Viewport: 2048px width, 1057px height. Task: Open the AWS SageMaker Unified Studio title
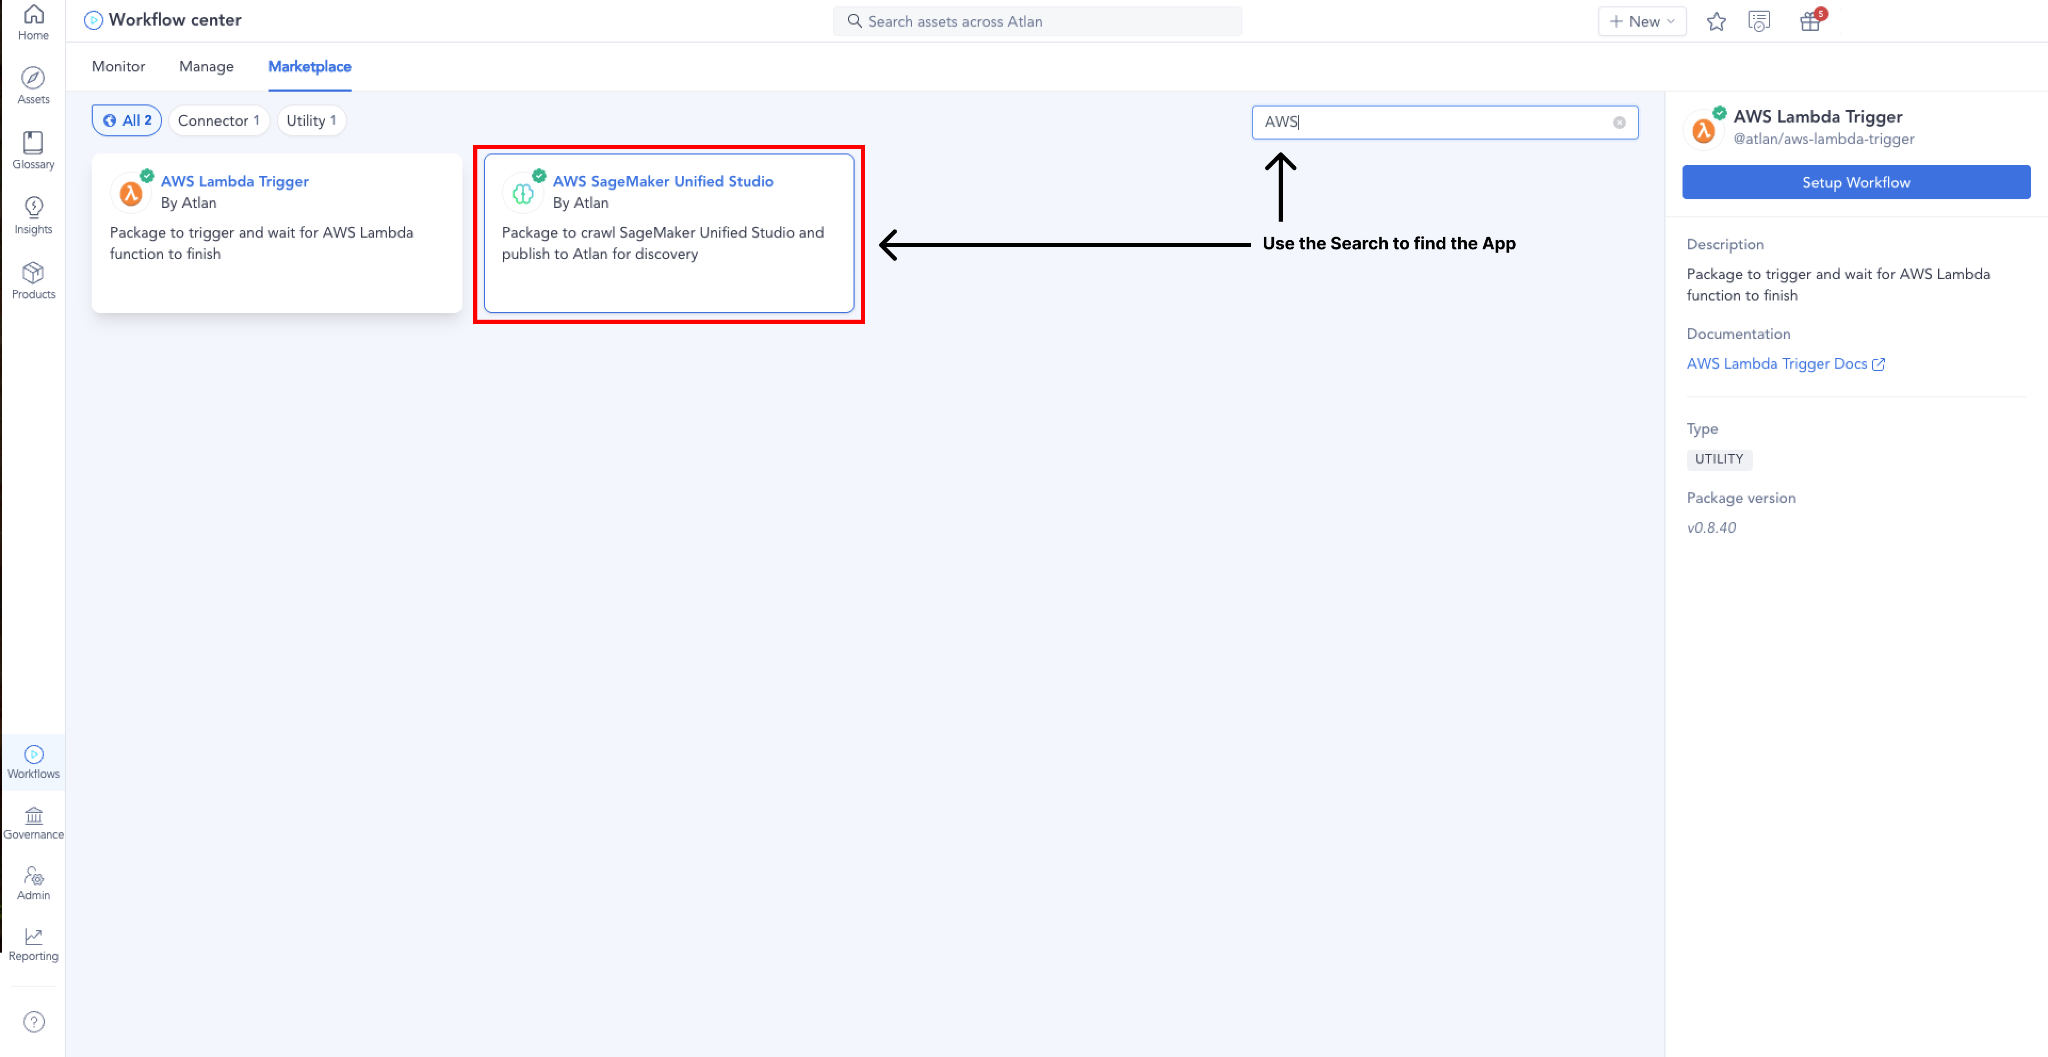[x=663, y=181]
